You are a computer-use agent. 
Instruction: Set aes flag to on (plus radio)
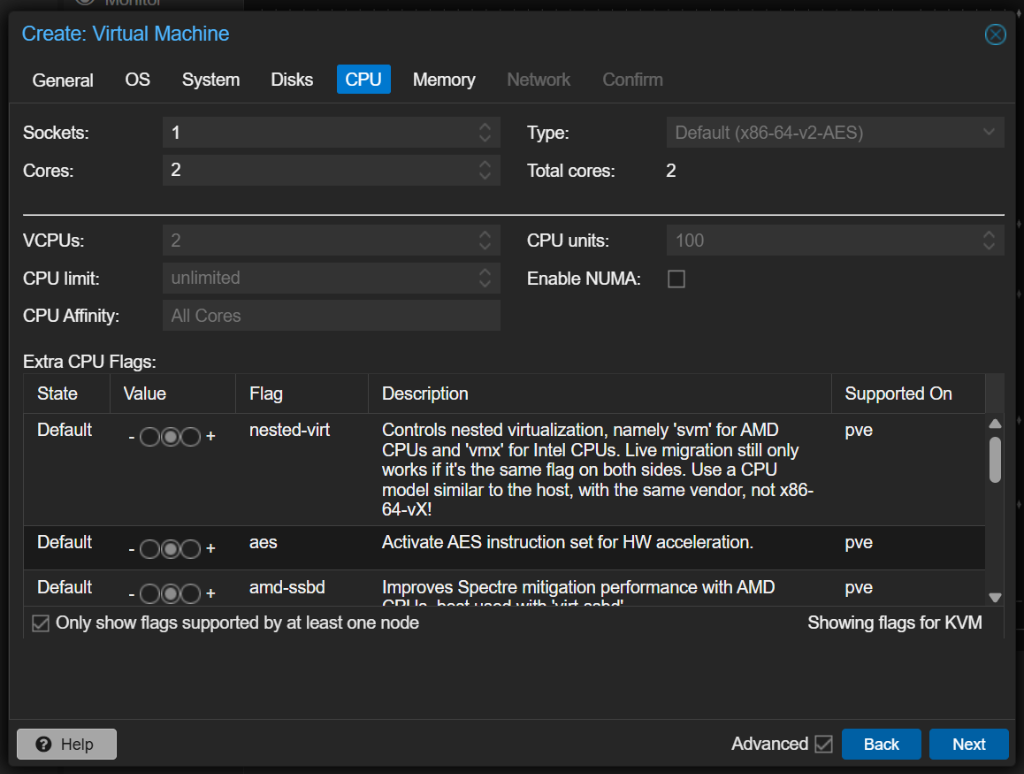[x=191, y=549]
